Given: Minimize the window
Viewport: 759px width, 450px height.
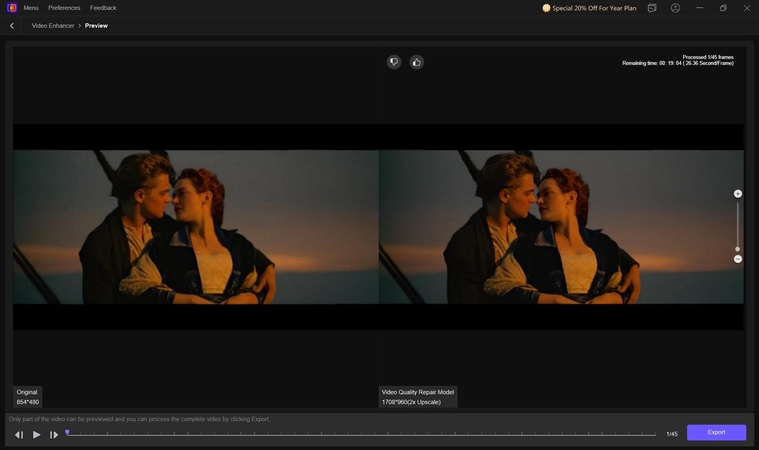Looking at the screenshot, I should click(699, 8).
